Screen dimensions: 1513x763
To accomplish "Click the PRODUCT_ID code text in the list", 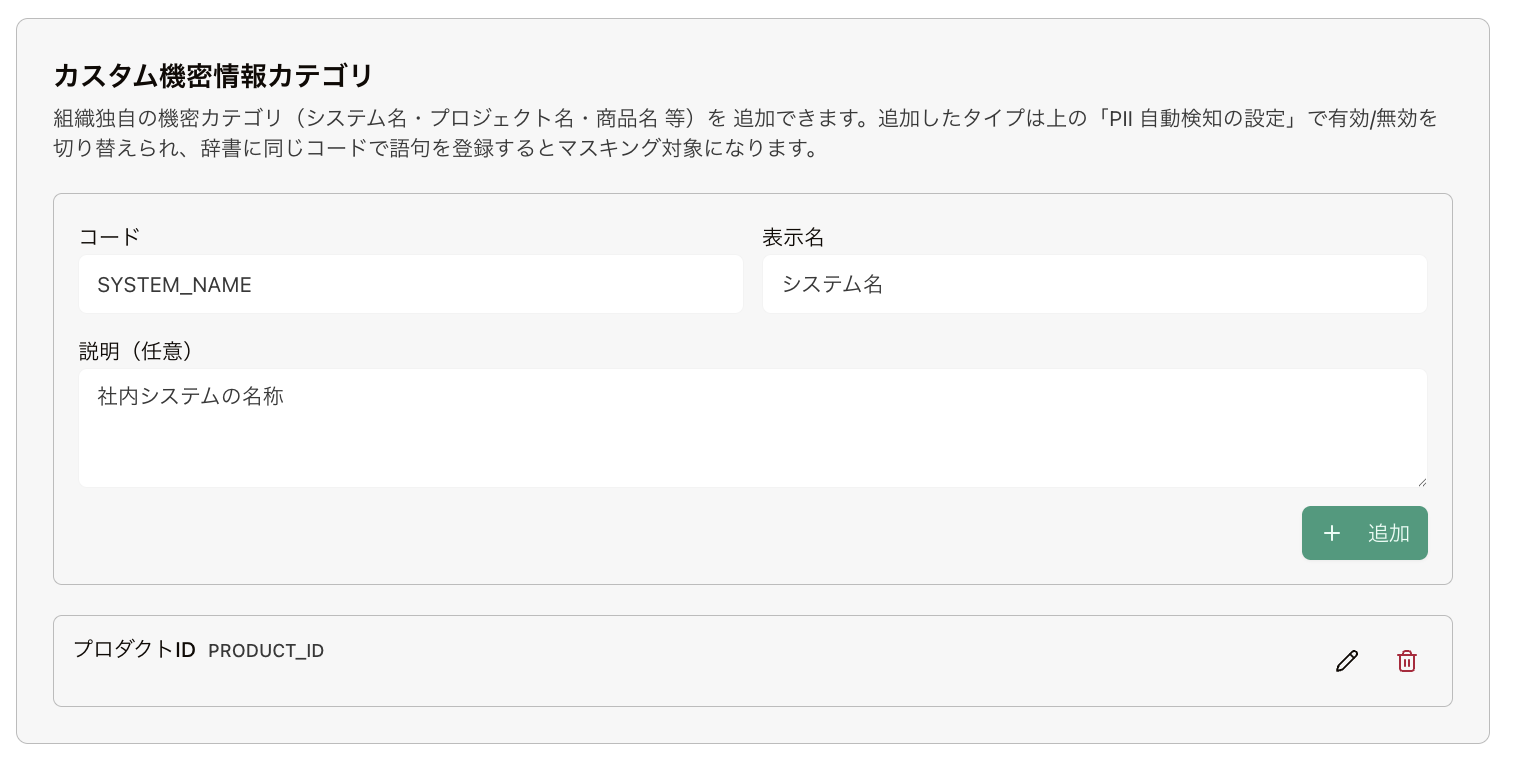I will tap(266, 651).
